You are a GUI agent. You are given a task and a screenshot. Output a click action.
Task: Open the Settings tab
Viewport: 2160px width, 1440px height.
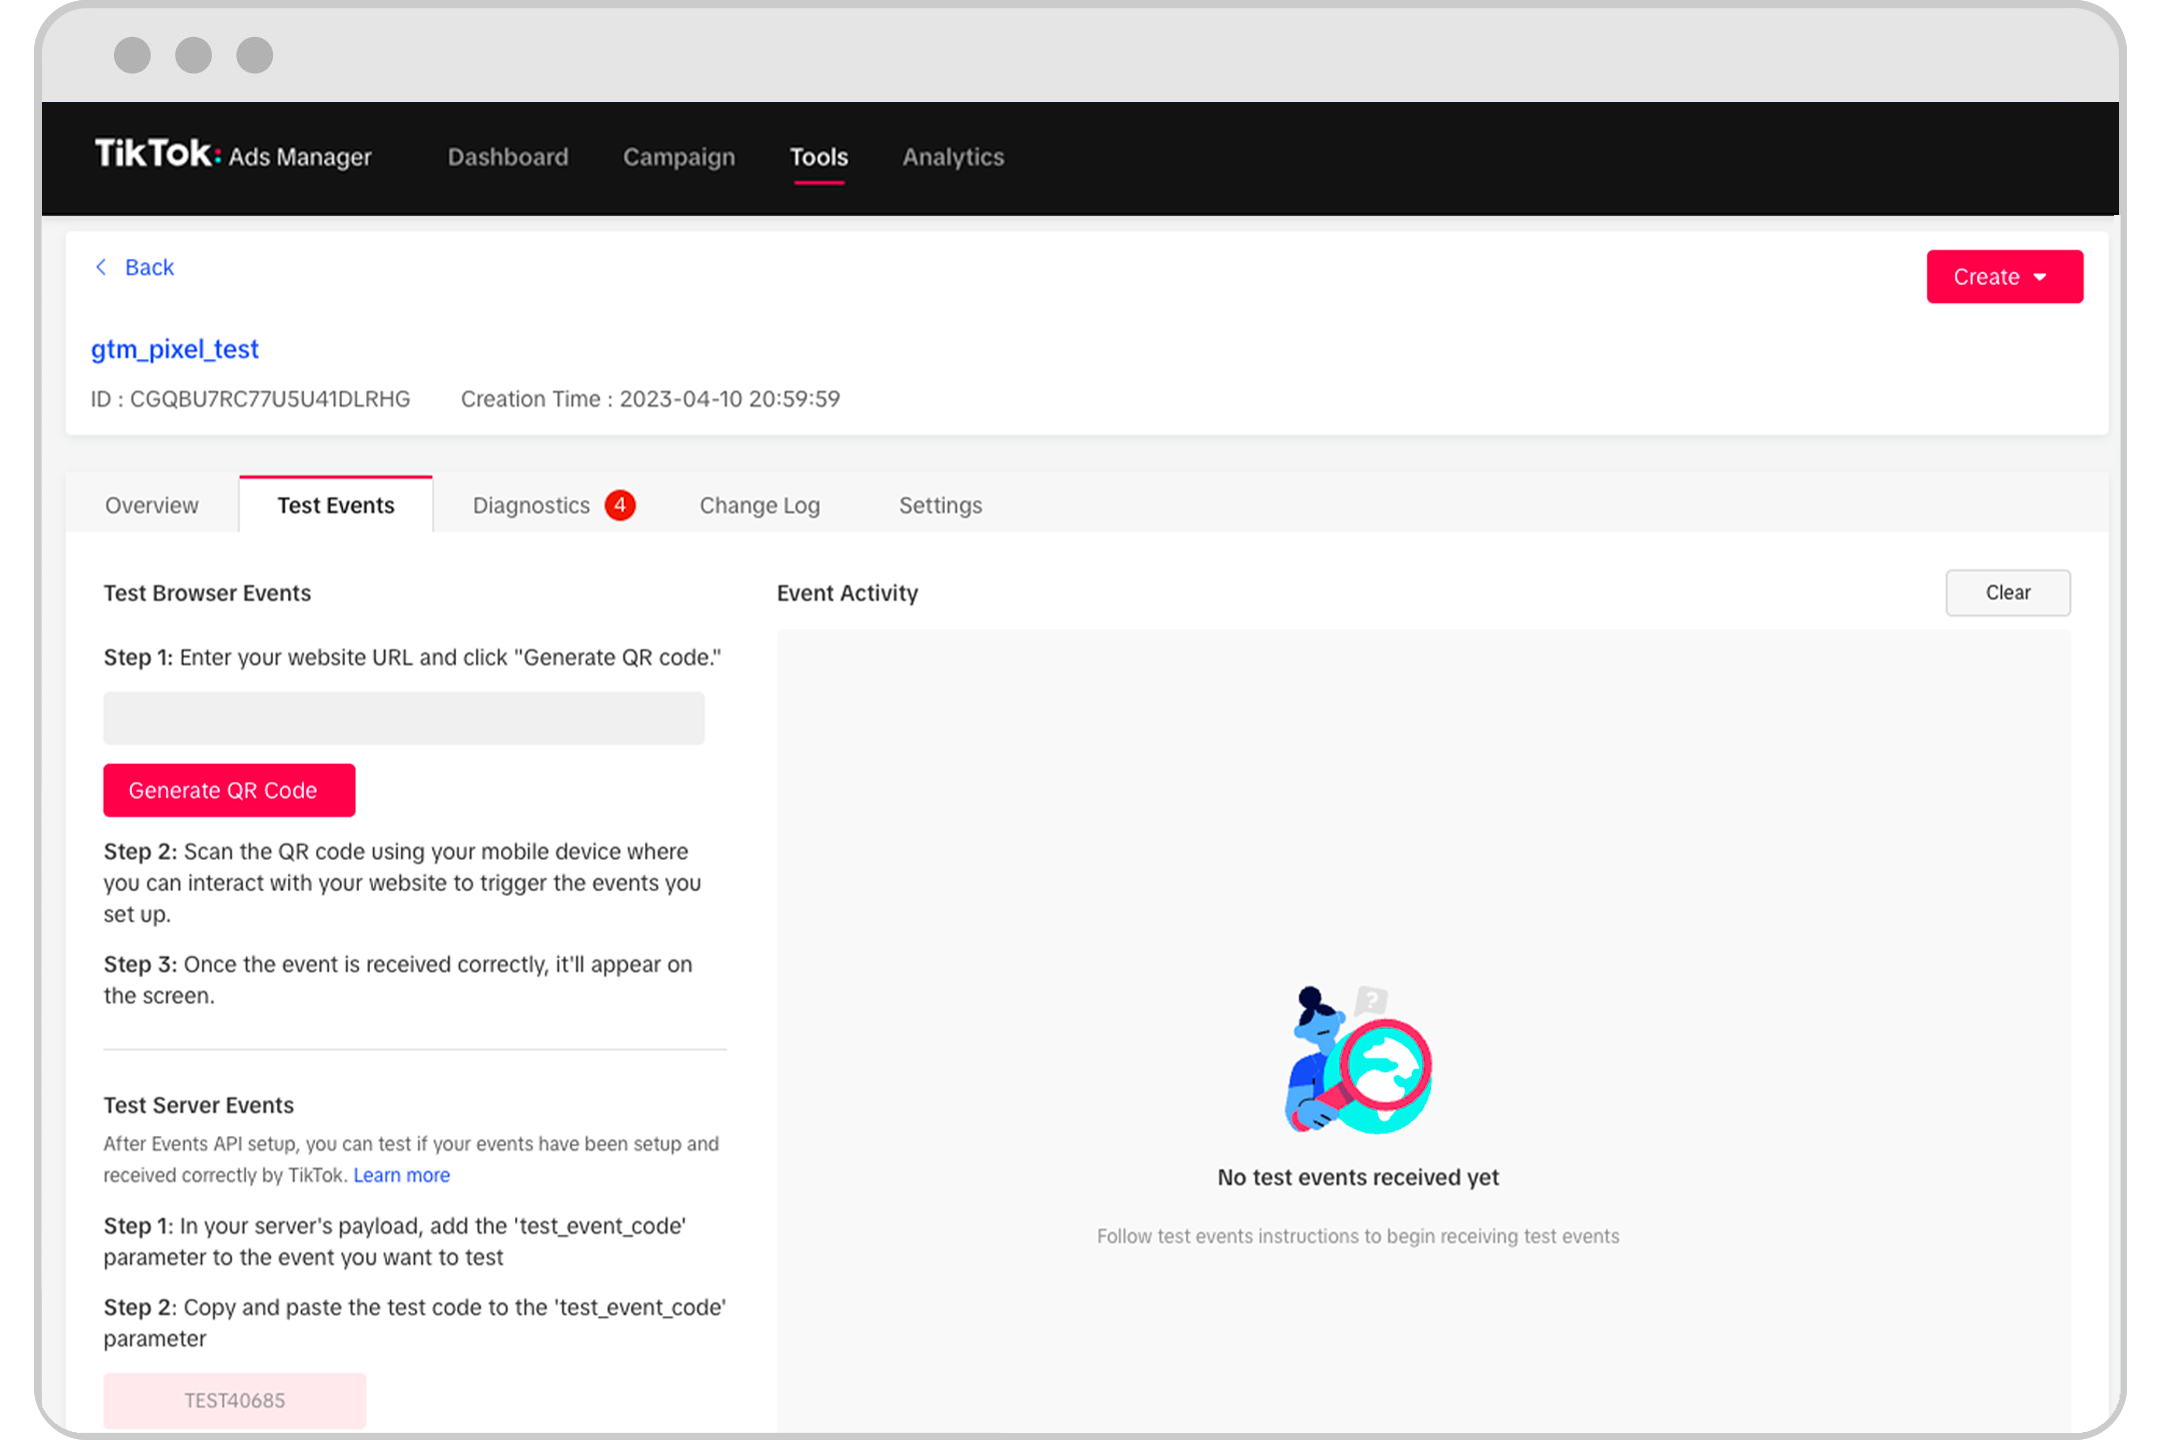click(x=940, y=505)
